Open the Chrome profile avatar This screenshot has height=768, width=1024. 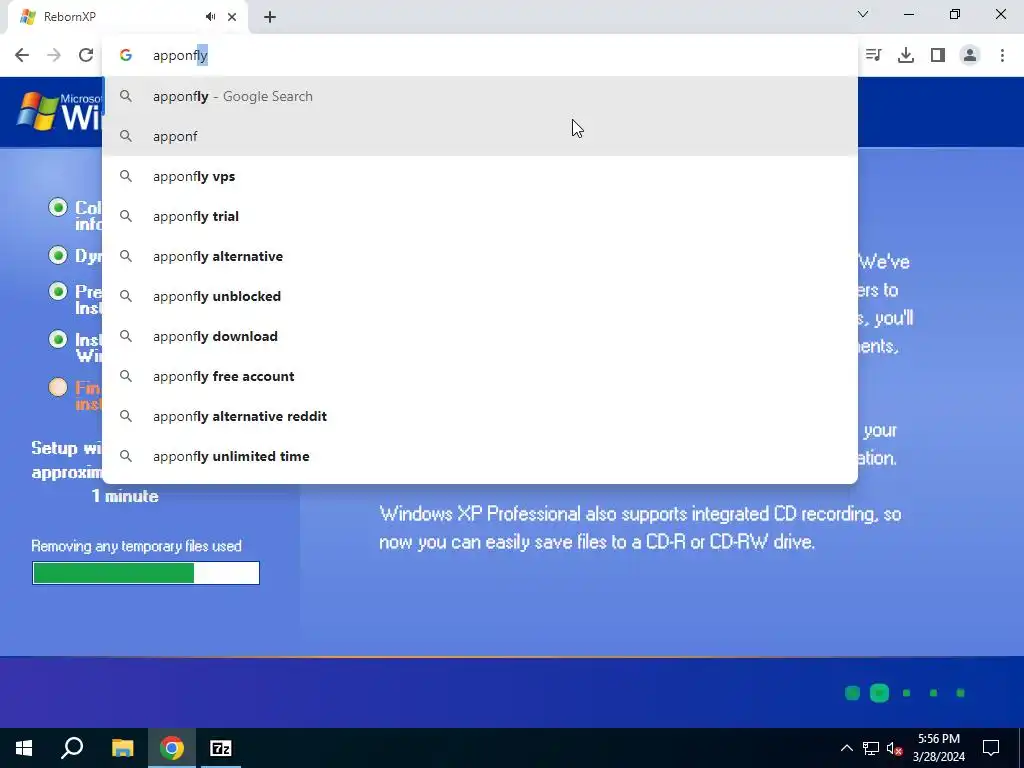click(x=970, y=55)
